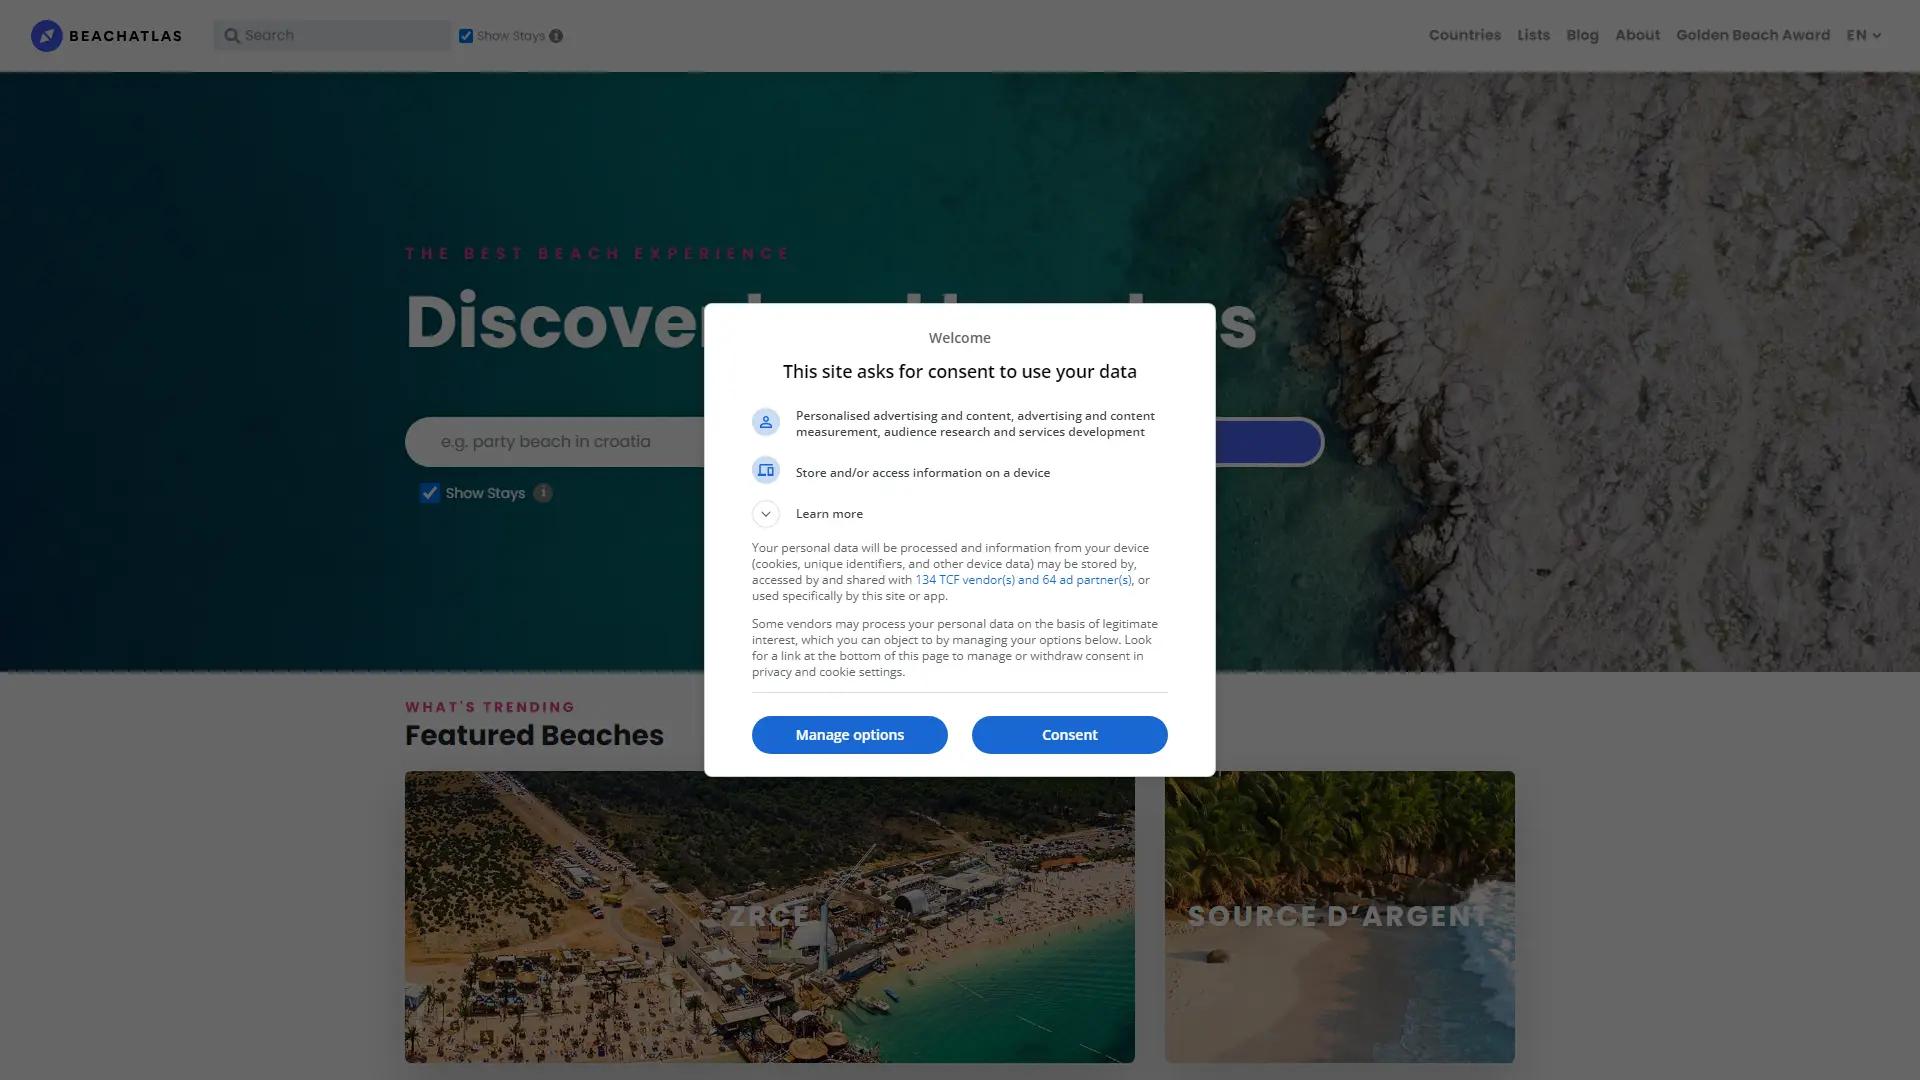
Task: Open Manage options in the consent dialog
Action: [x=849, y=734]
